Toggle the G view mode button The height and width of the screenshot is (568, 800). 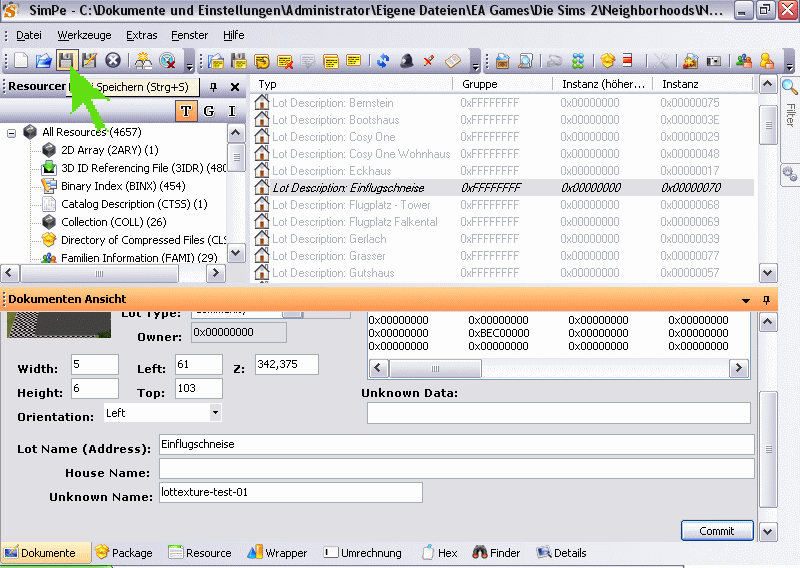coord(209,111)
